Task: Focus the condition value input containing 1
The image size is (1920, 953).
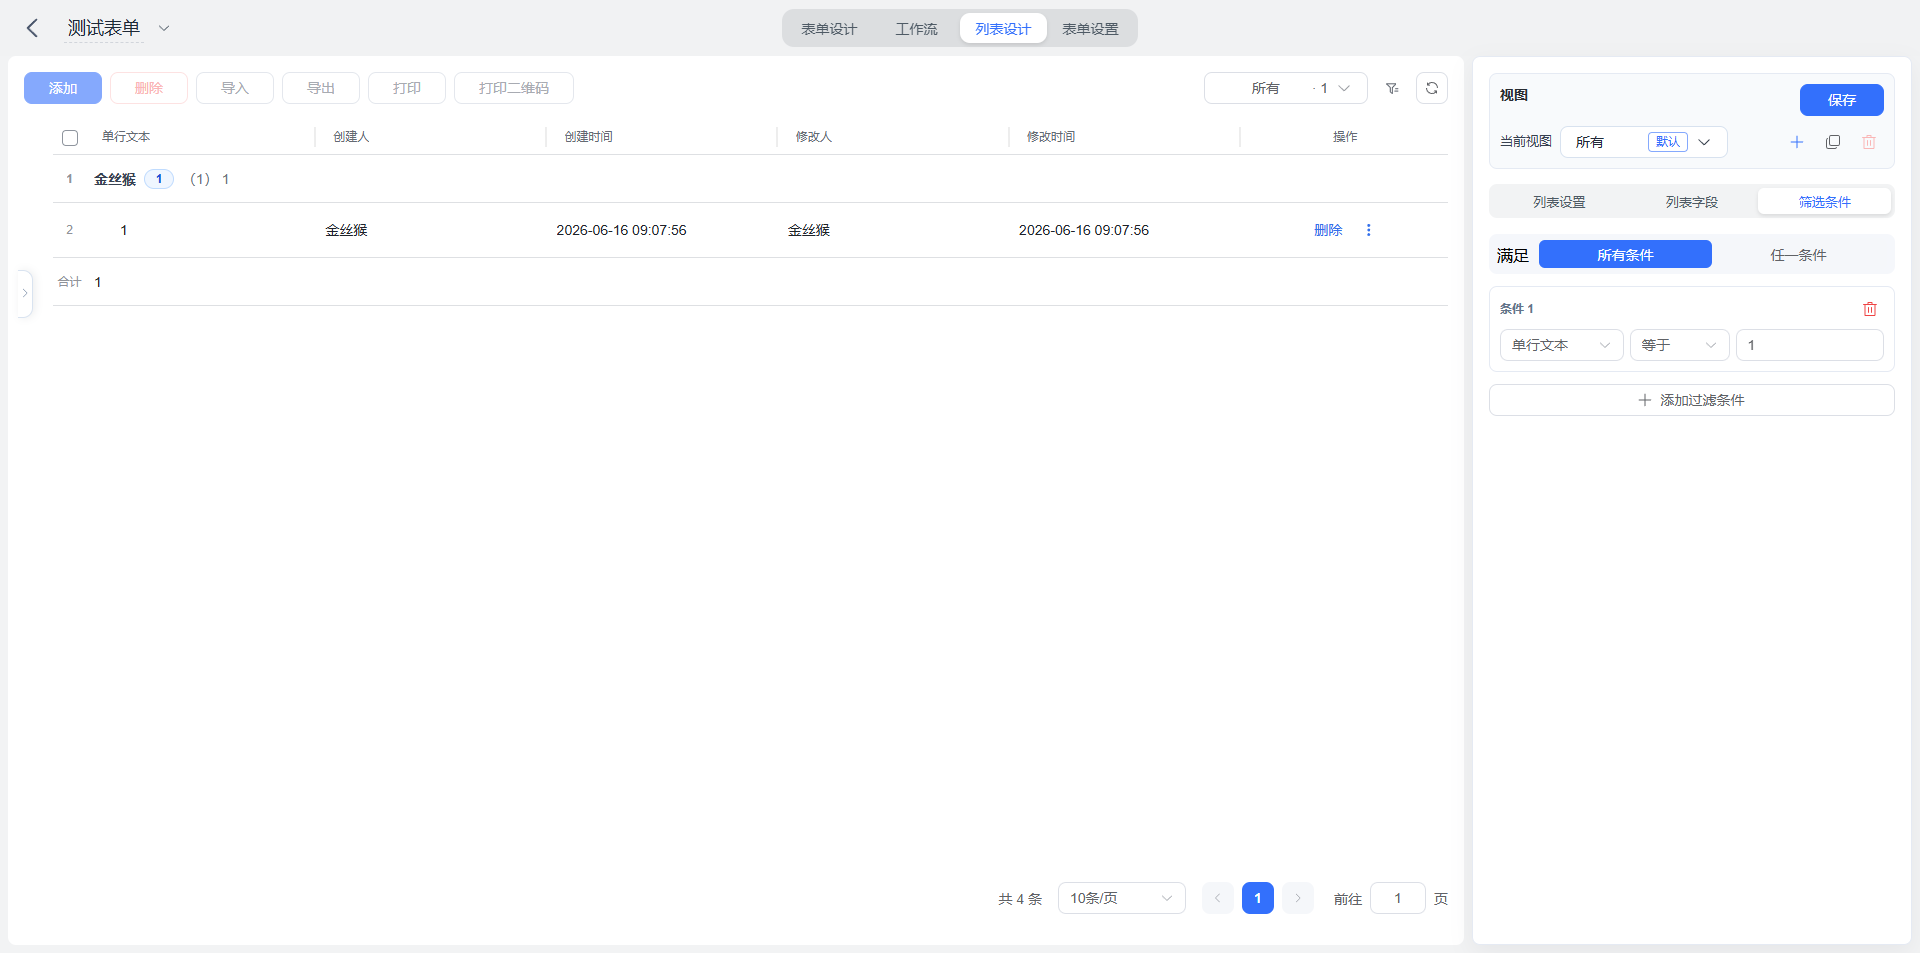Action: 1810,345
